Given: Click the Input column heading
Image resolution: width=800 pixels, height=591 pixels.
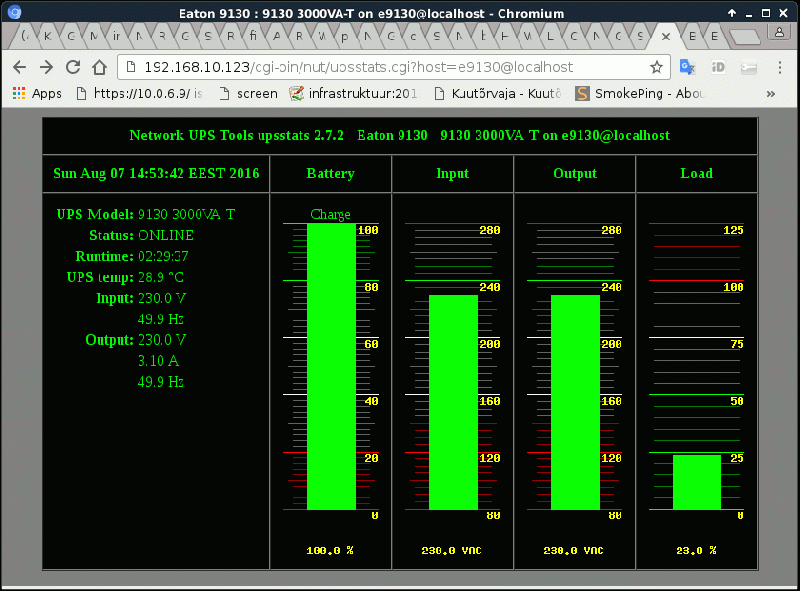Looking at the screenshot, I should (453, 174).
